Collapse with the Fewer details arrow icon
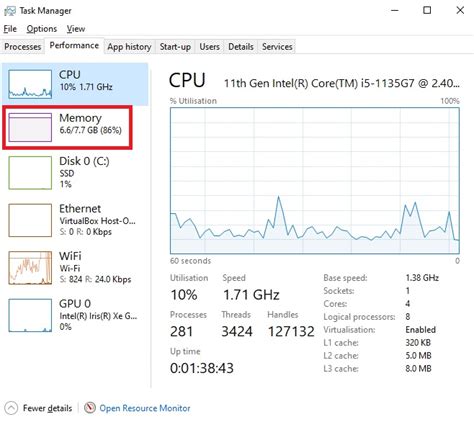The height and width of the screenshot is (422, 474). [x=11, y=408]
